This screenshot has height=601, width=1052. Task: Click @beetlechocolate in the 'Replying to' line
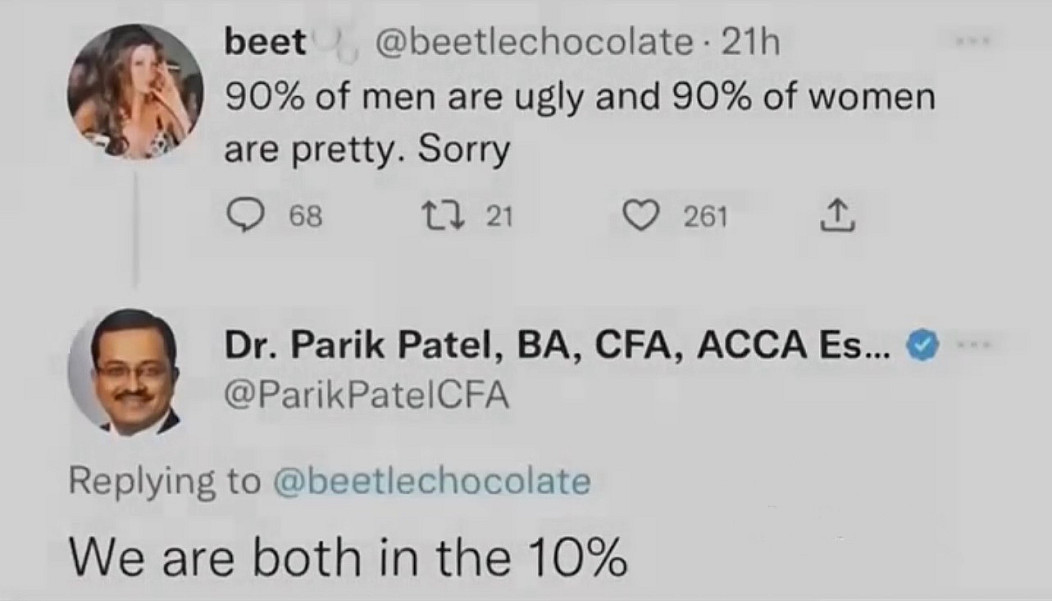click(430, 481)
